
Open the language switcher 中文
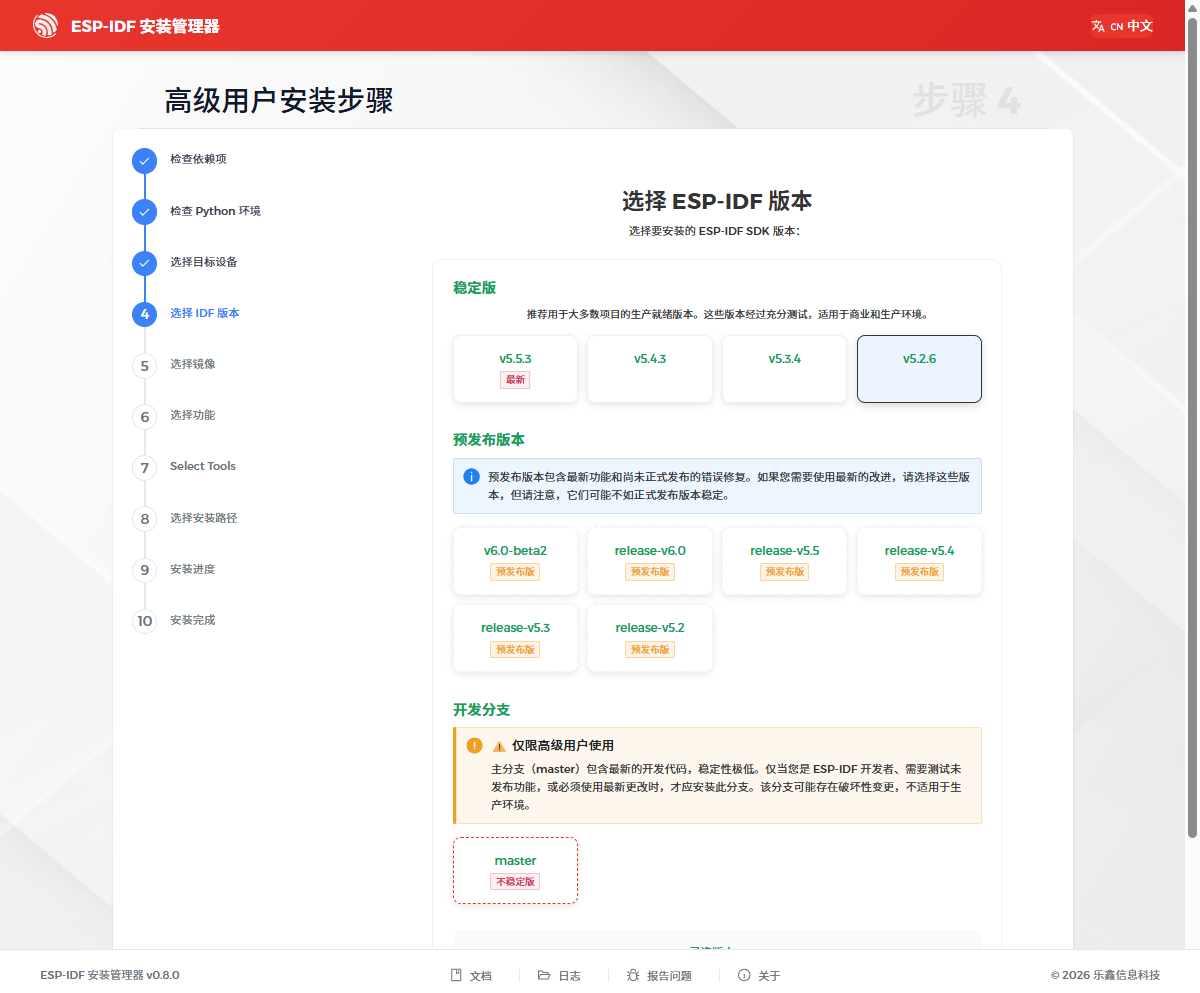1123,26
